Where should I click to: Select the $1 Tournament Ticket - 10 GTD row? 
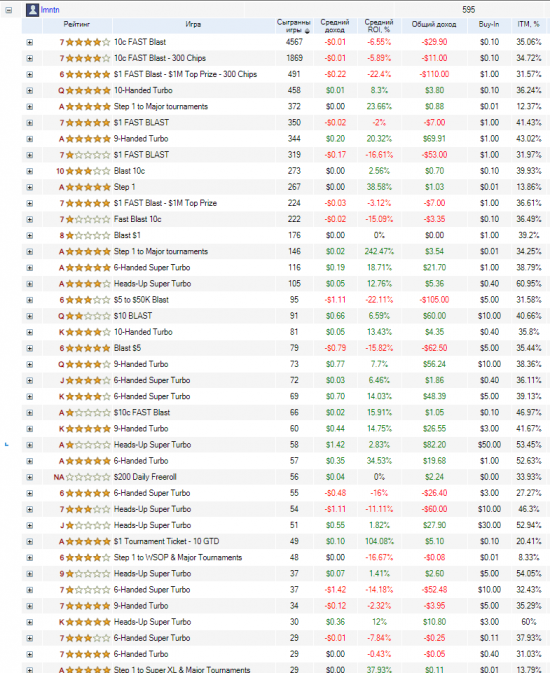tap(286, 542)
